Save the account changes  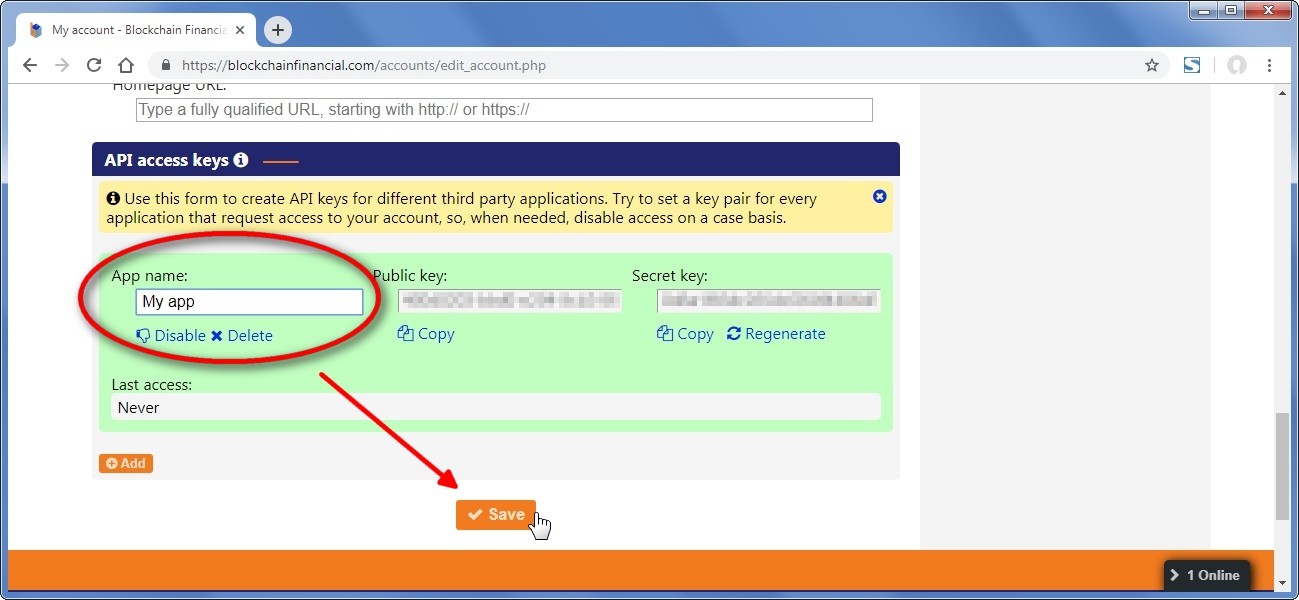pyautogui.click(x=496, y=514)
